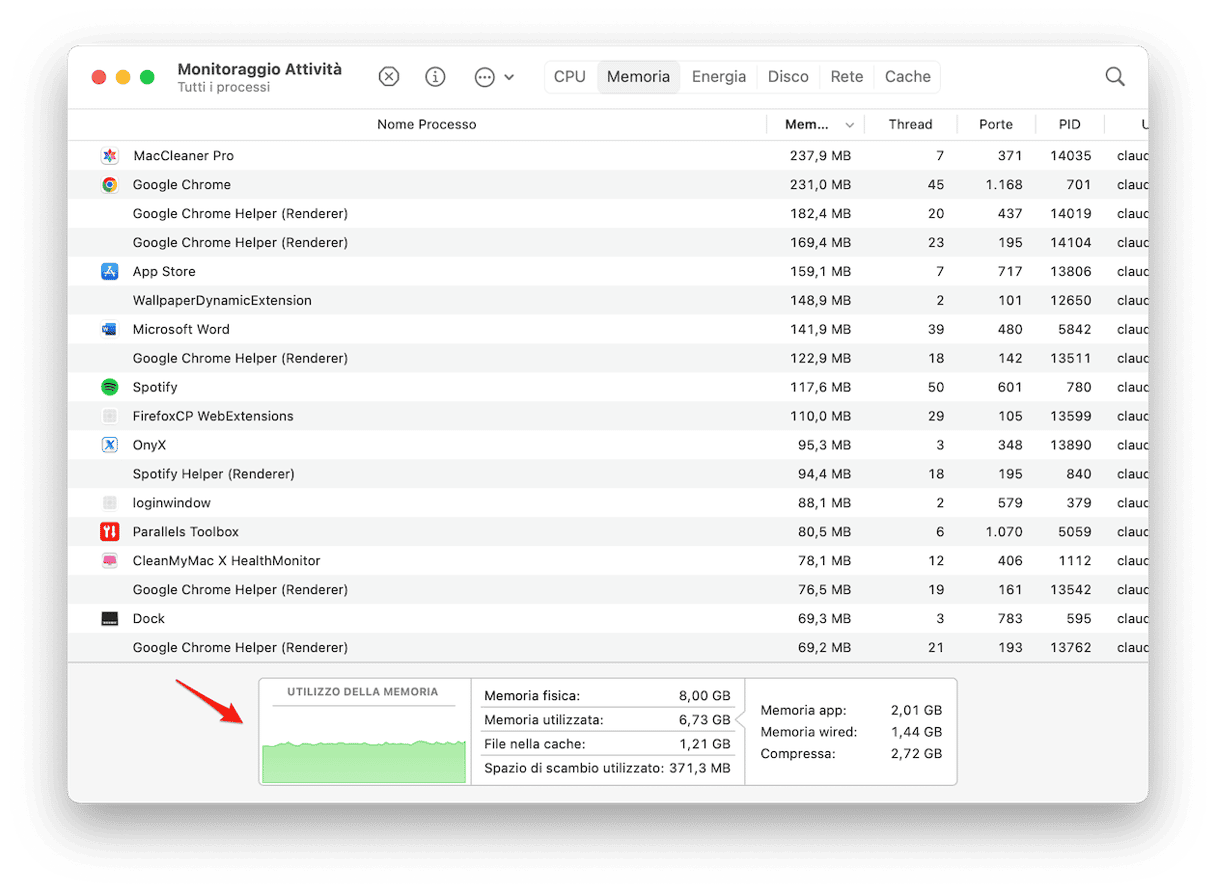
Task: Select the App Store app icon
Action: click(110, 272)
